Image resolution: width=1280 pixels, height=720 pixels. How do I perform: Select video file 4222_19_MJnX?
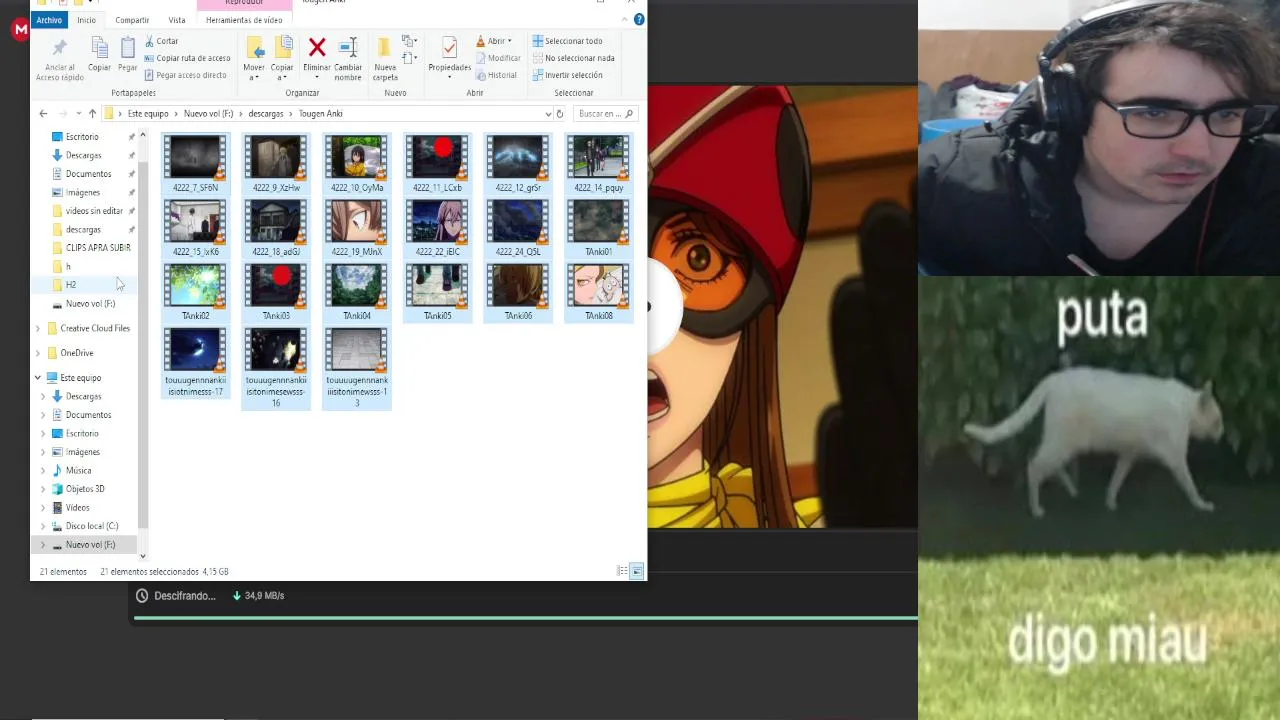pyautogui.click(x=357, y=228)
